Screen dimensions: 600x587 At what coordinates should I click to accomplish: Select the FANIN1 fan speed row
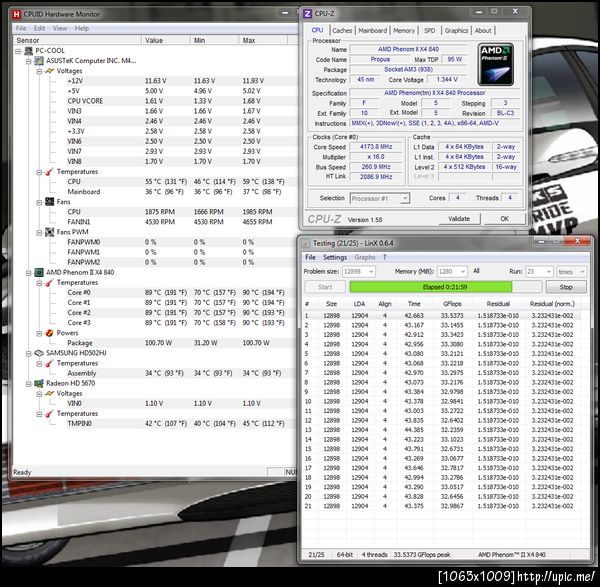[x=155, y=222]
